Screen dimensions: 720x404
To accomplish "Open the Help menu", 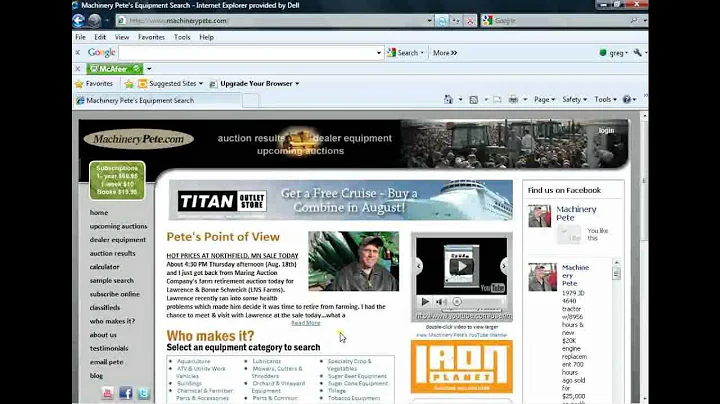I will [x=206, y=37].
